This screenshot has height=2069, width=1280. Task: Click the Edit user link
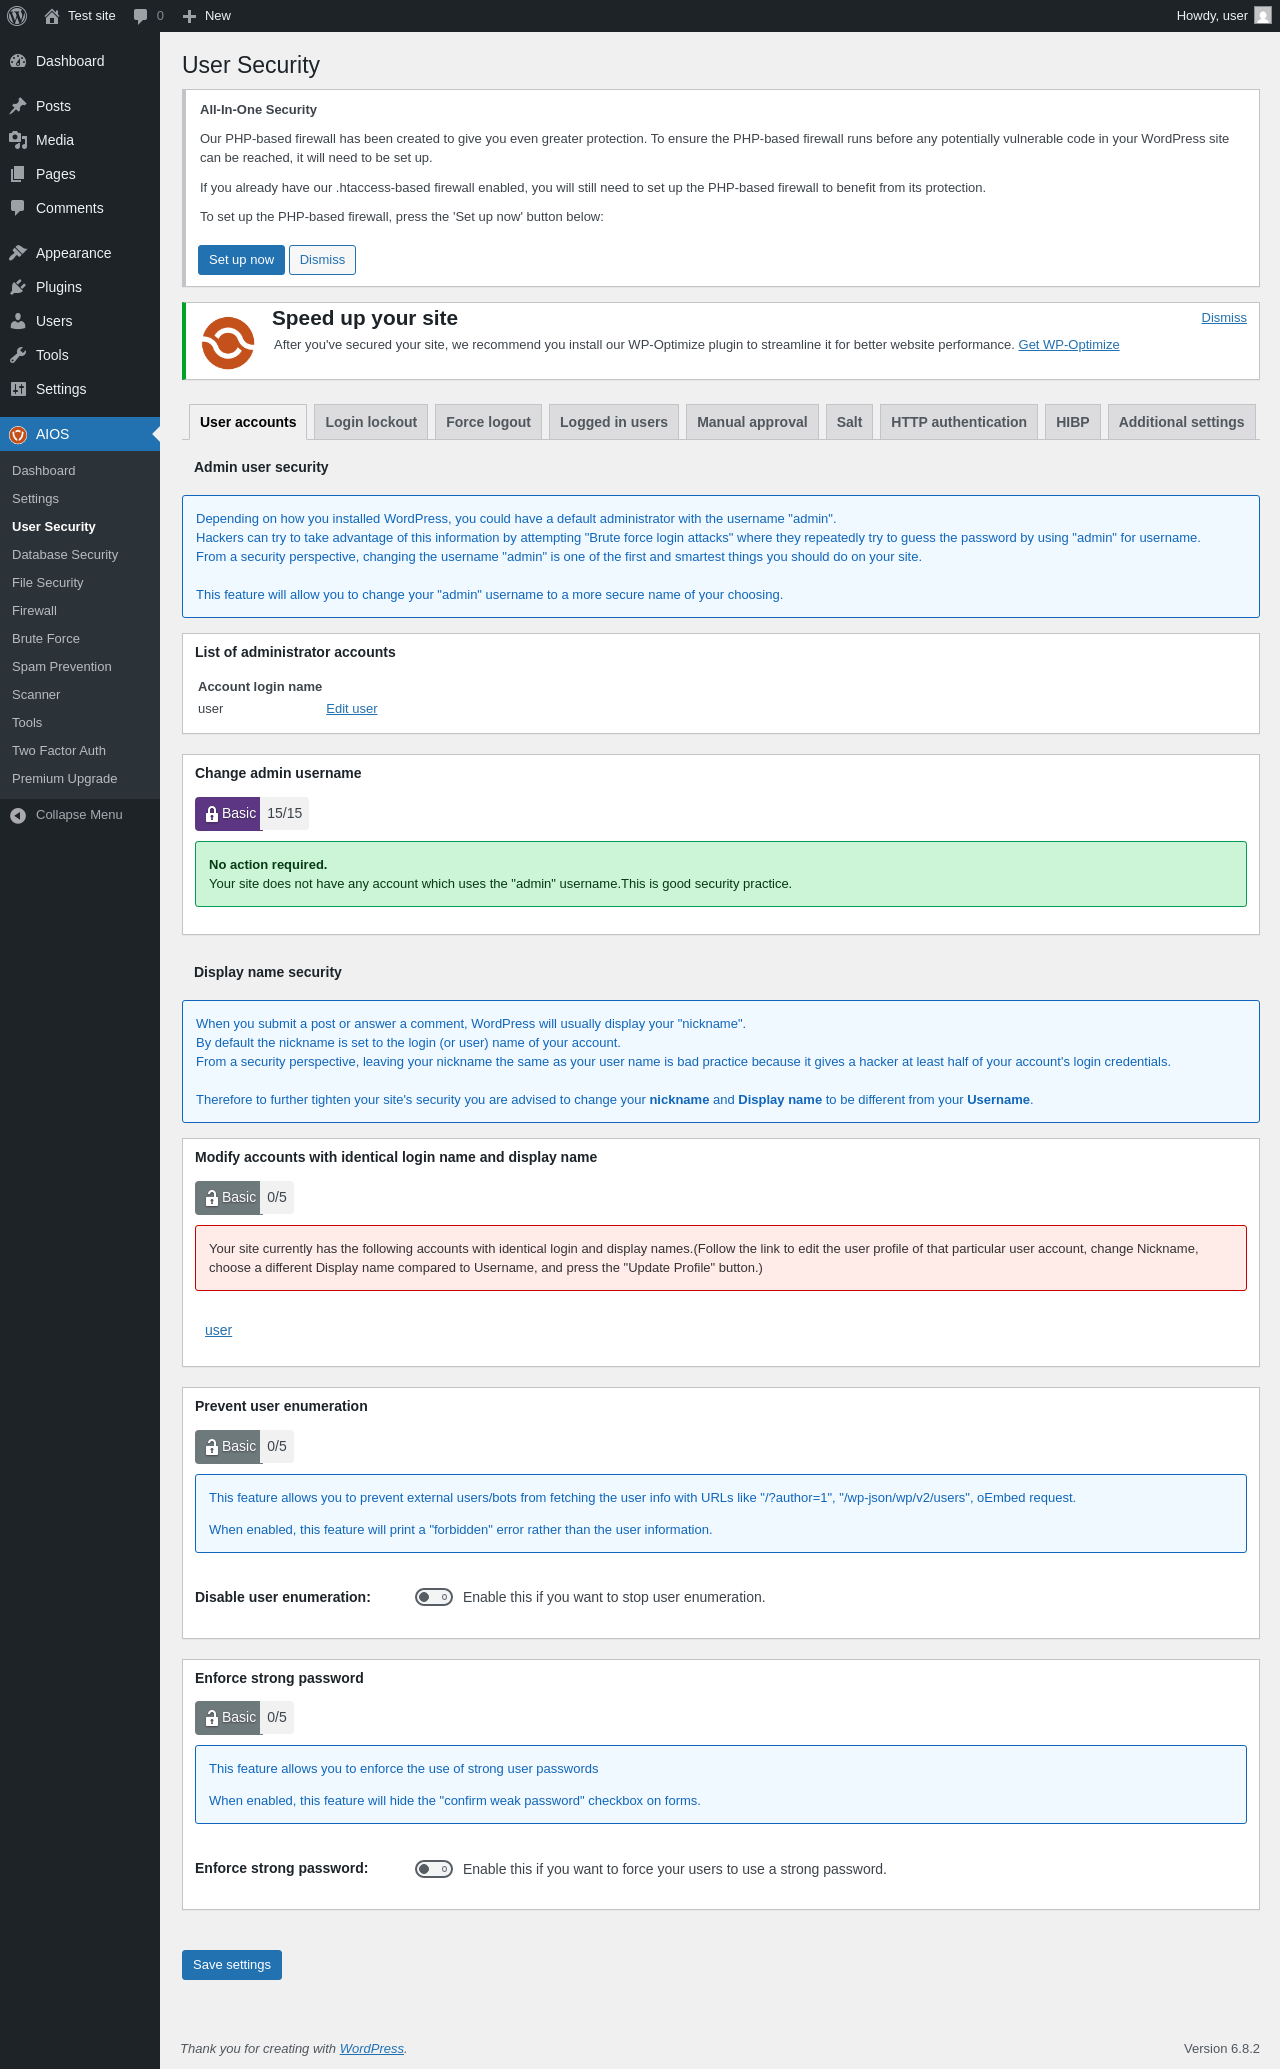(x=352, y=709)
